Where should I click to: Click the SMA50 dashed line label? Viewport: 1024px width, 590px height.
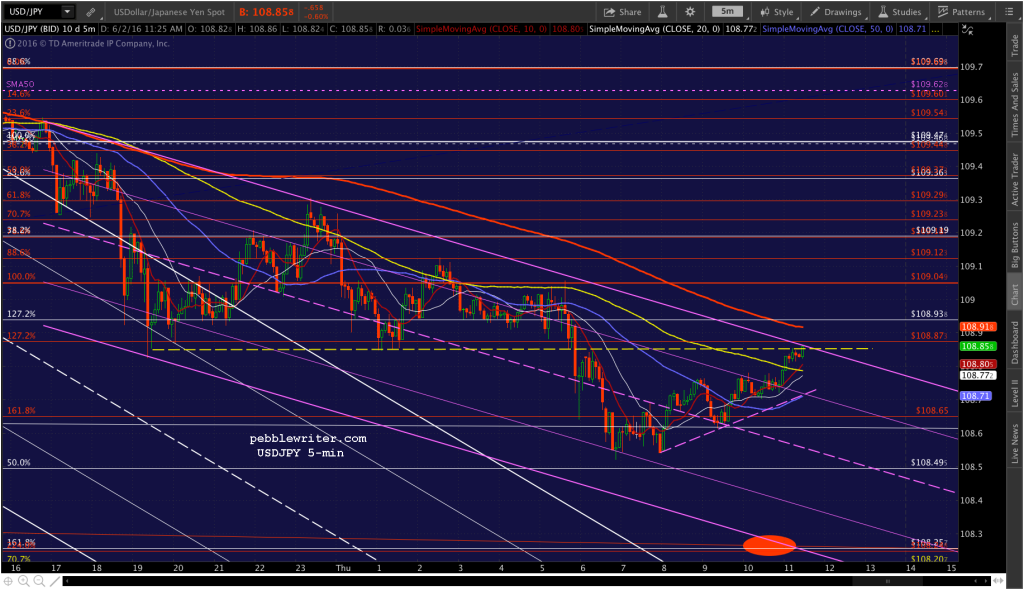tap(20, 84)
